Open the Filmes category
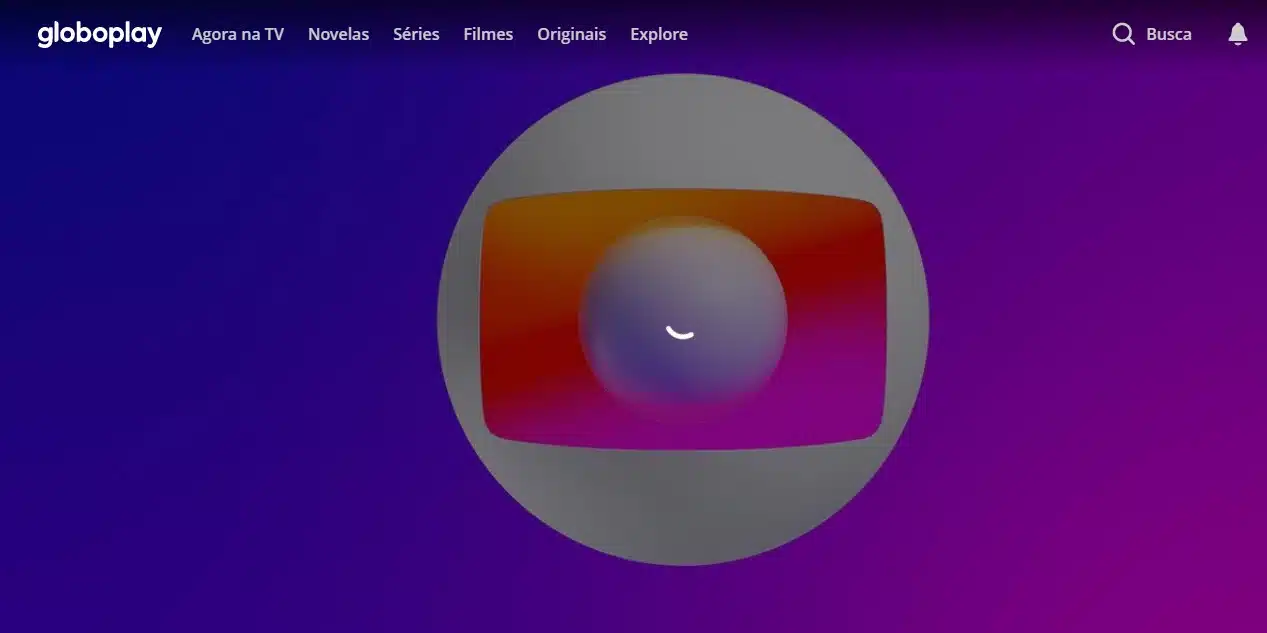Viewport: 1267px width, 633px height. tap(488, 34)
